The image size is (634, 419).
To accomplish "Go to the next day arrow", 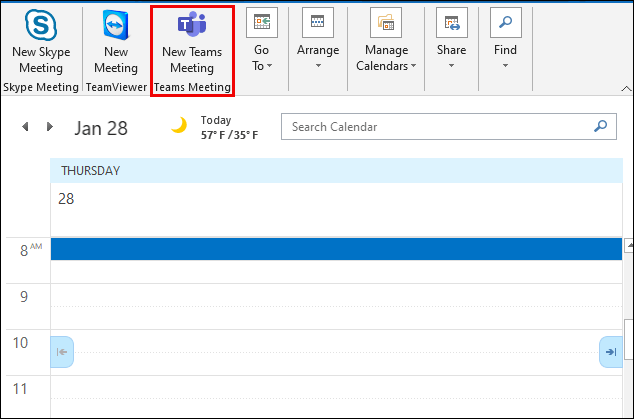I will (50, 127).
